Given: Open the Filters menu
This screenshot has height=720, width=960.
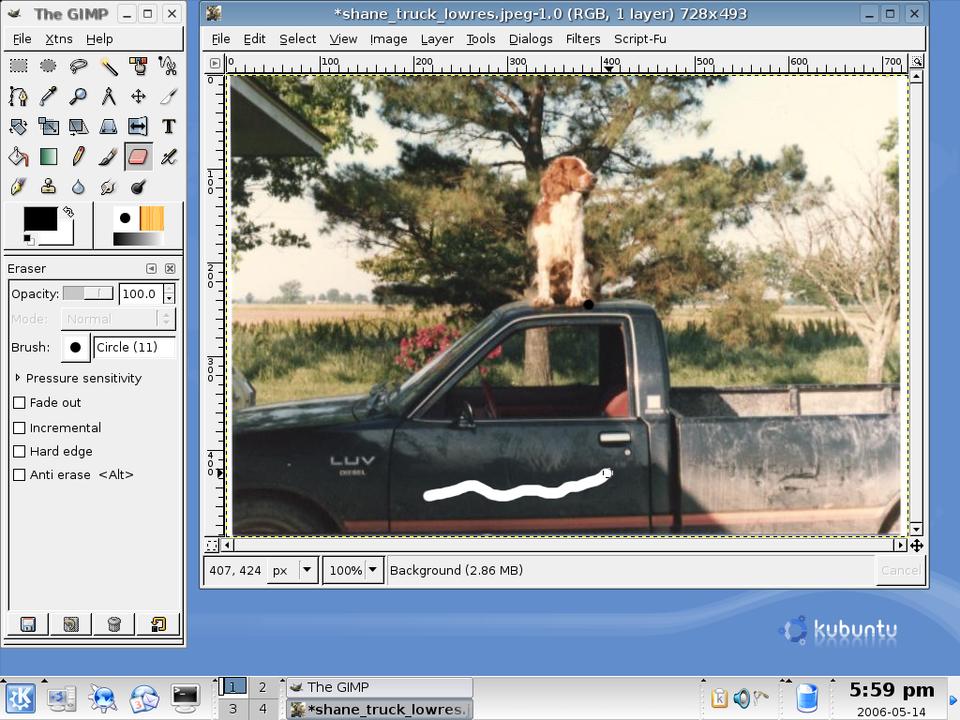Looking at the screenshot, I should pyautogui.click(x=582, y=39).
